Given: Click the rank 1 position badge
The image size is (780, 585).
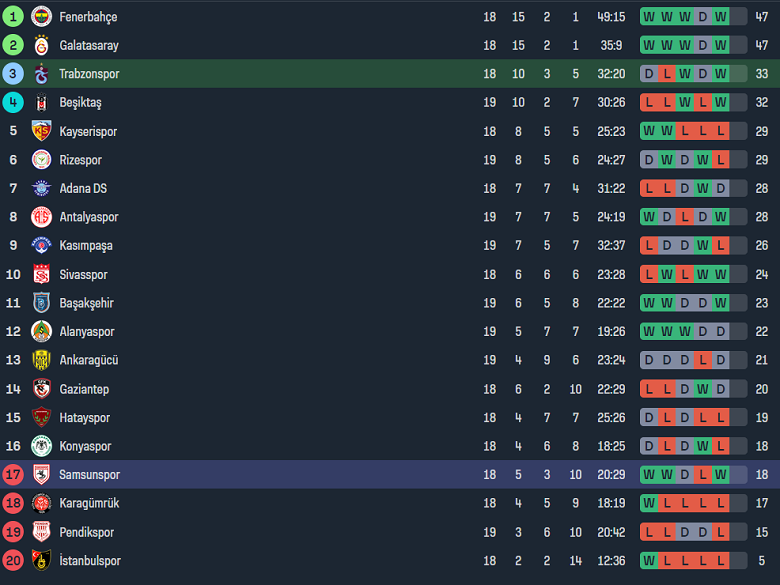Looking at the screenshot, I should coord(13,17).
